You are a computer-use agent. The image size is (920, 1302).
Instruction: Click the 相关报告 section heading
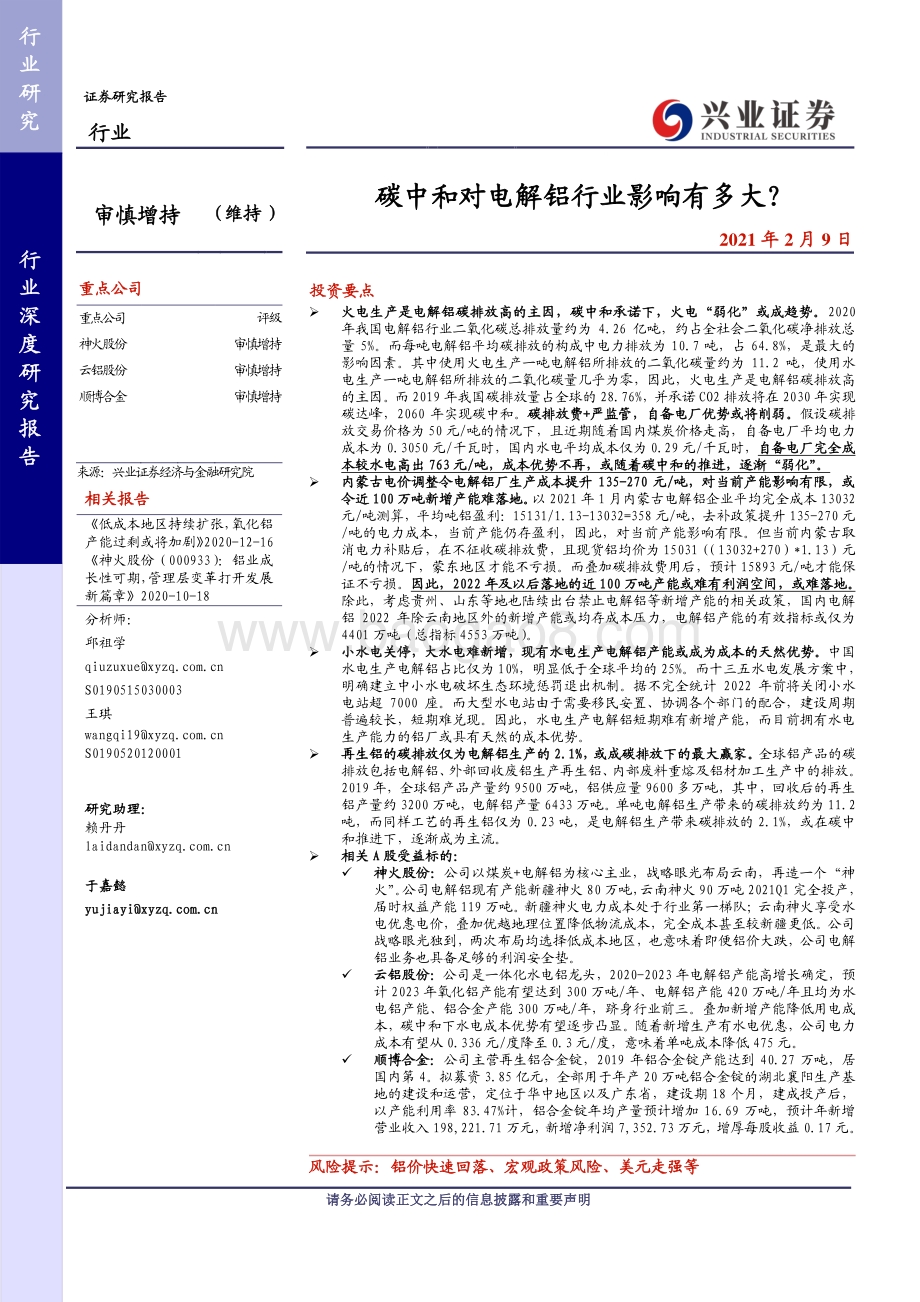(117, 498)
